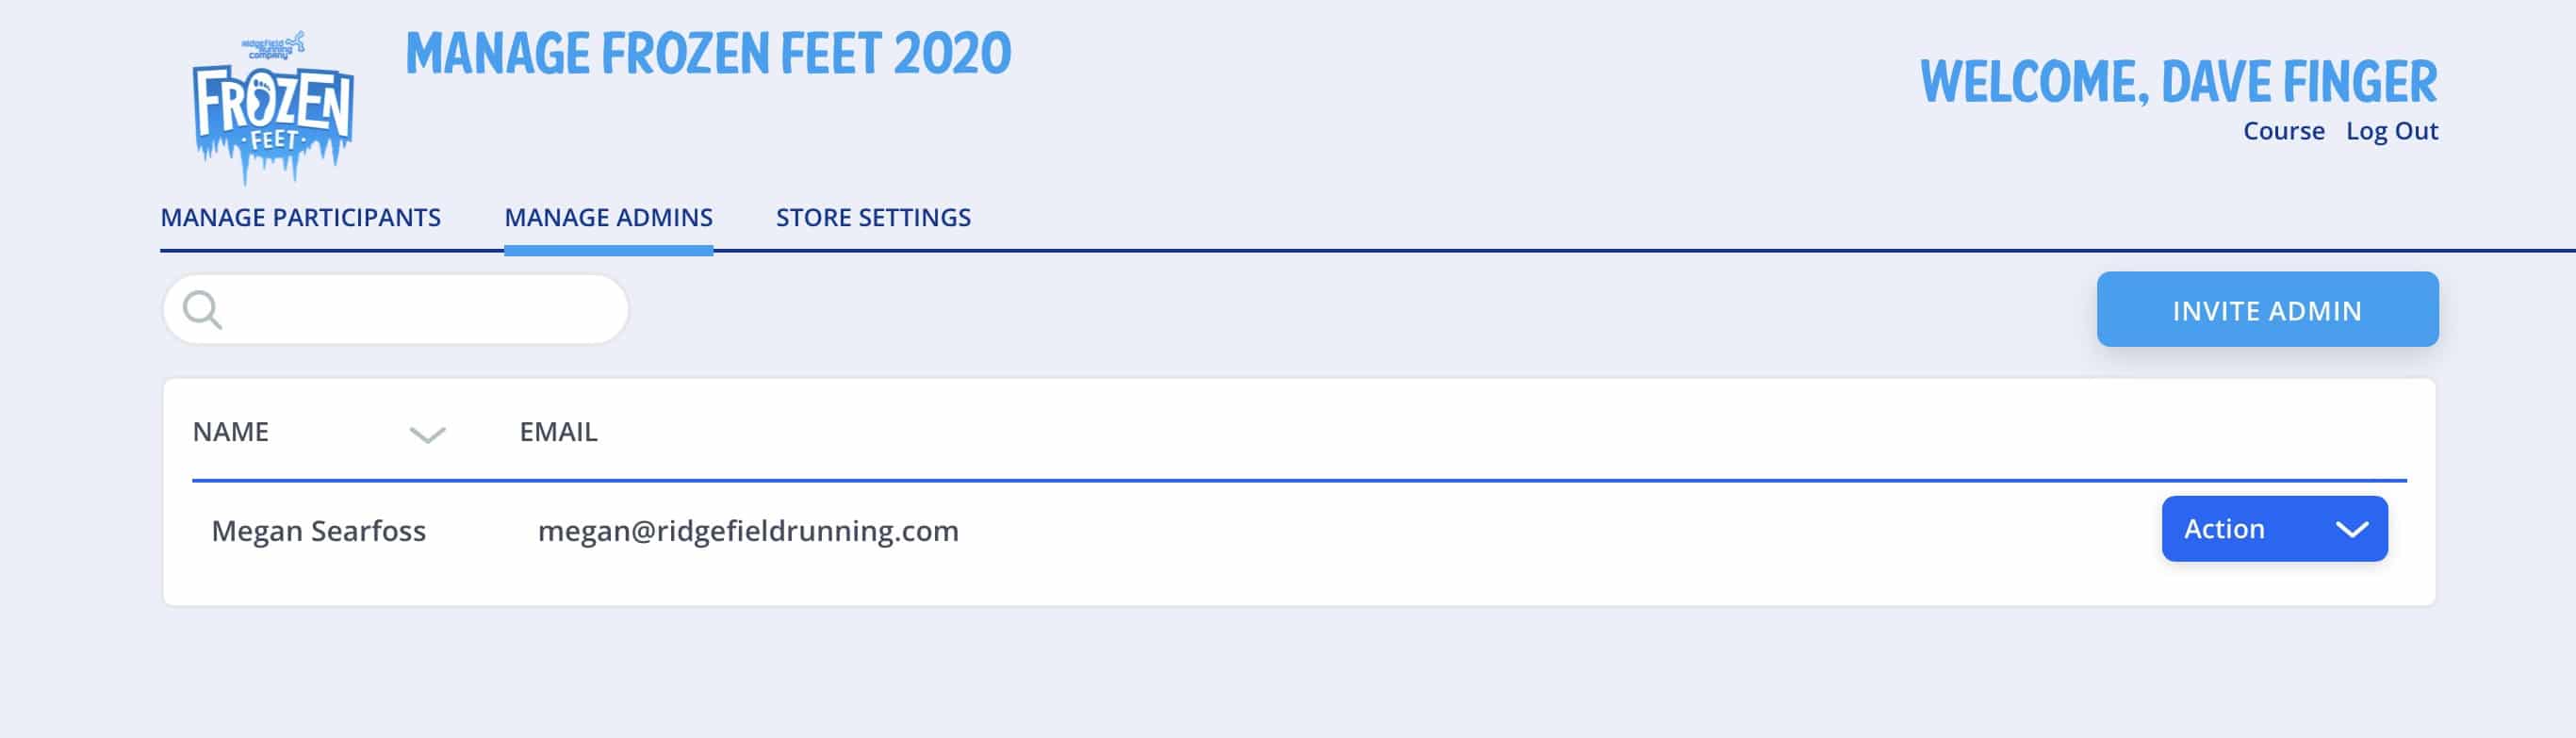Image resolution: width=2576 pixels, height=738 pixels.
Task: Click the Manage Frozen Feet 2020 heading
Action: tap(708, 54)
